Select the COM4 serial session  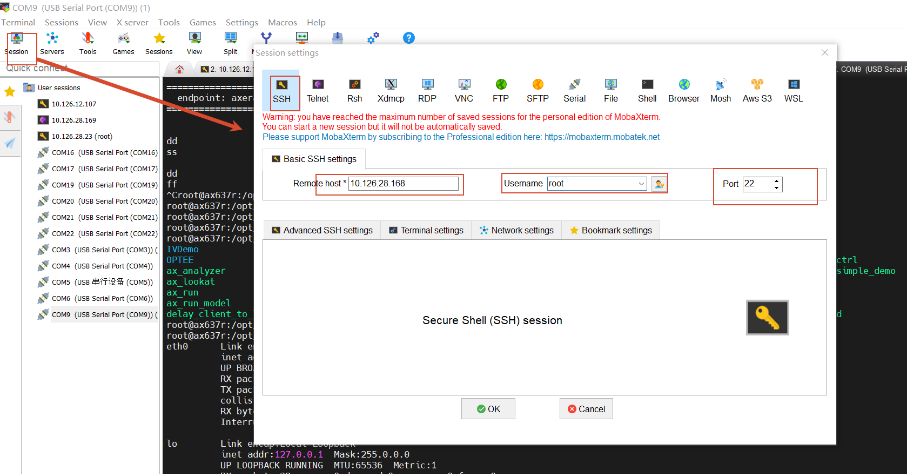(x=95, y=266)
